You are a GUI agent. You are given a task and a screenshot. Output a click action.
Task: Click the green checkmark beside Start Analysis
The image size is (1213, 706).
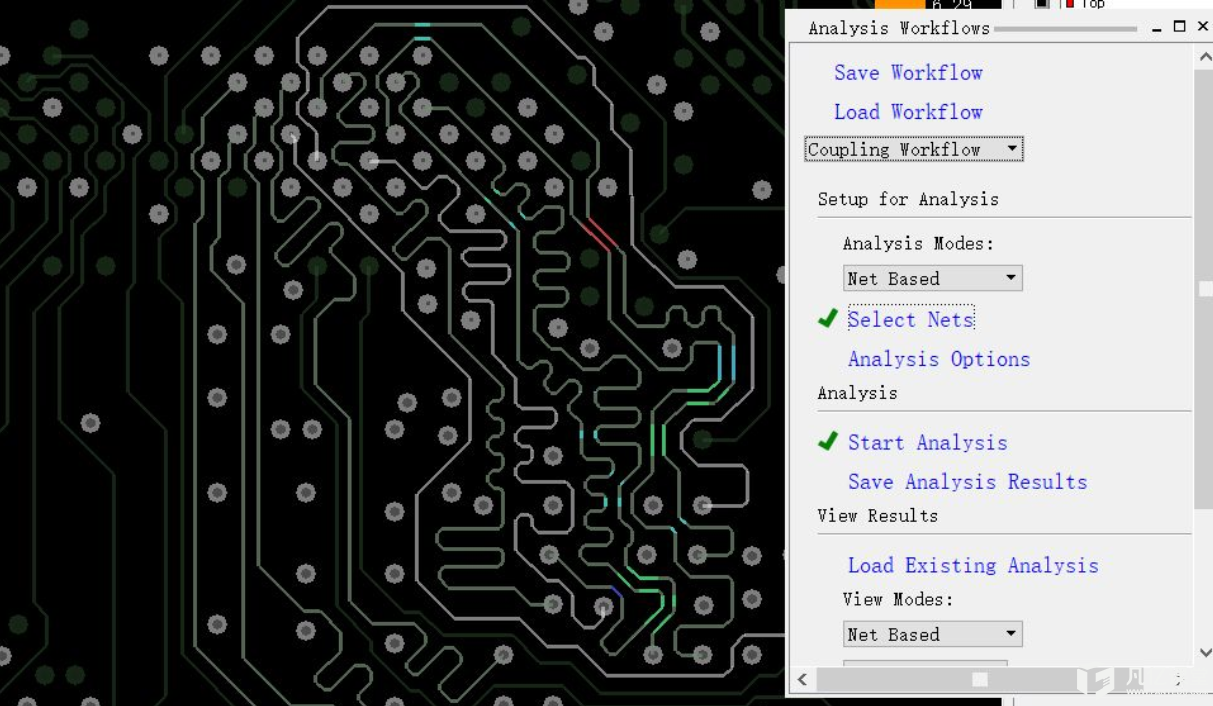827,441
